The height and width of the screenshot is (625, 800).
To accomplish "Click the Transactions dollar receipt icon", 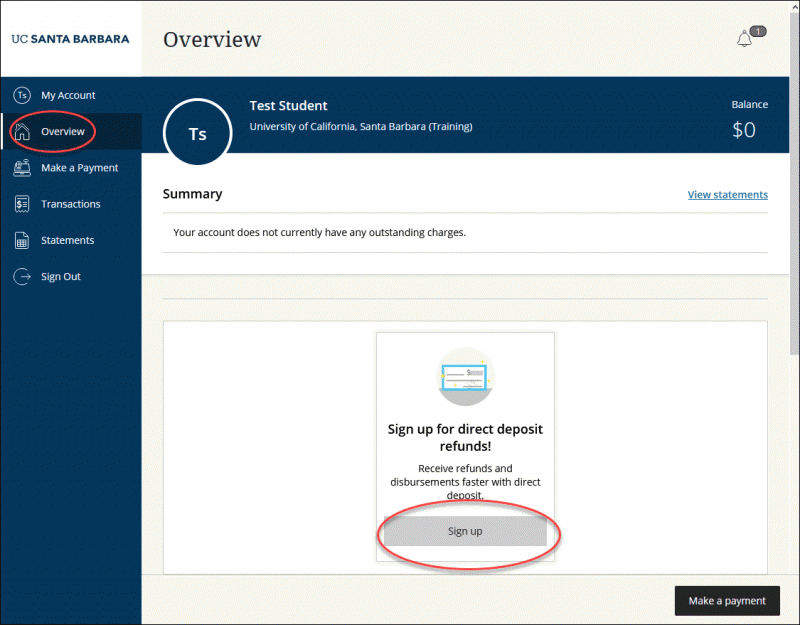I will [22, 204].
